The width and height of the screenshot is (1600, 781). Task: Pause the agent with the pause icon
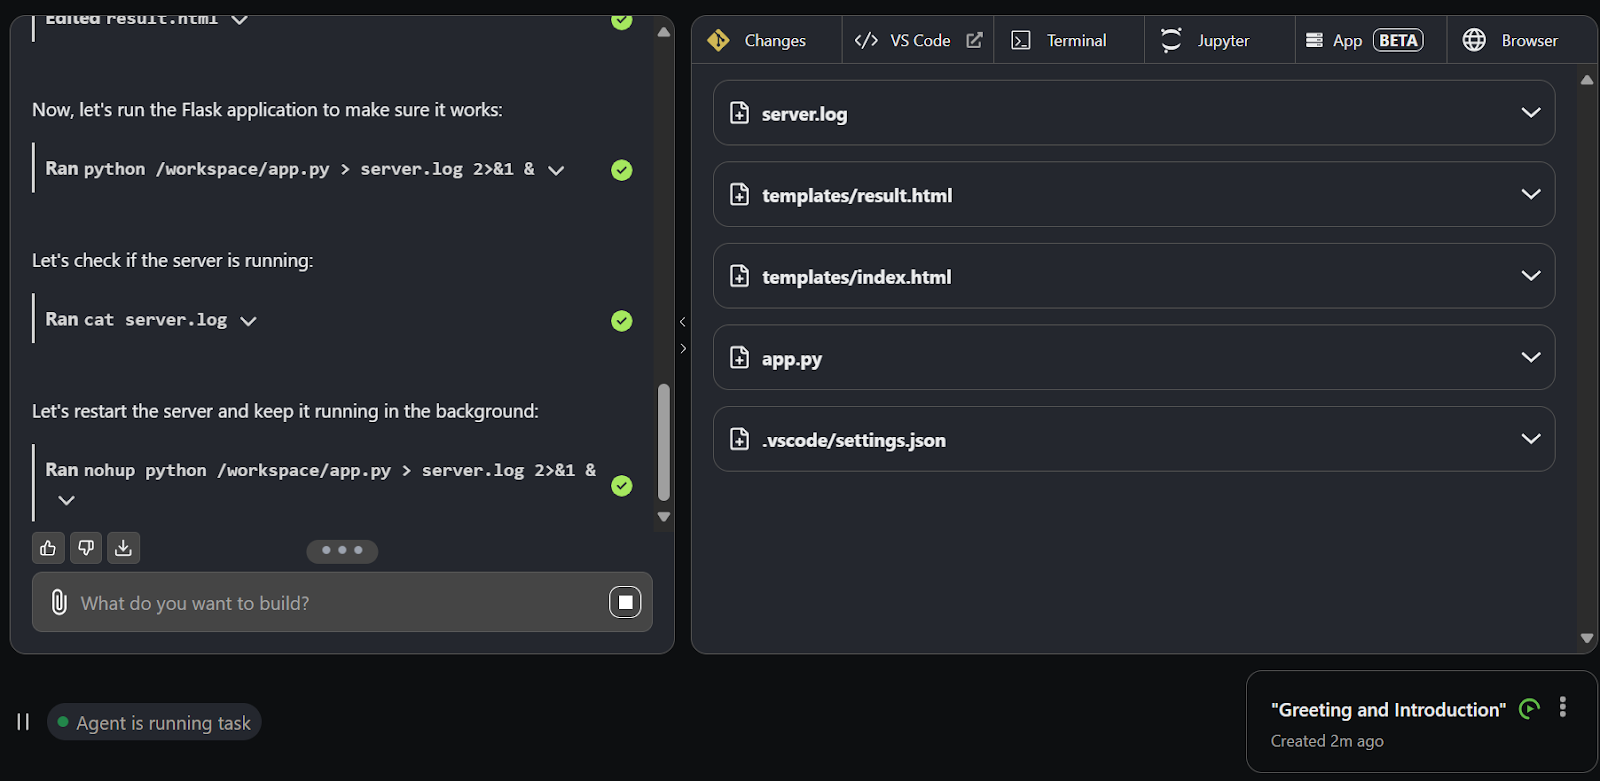(23, 722)
